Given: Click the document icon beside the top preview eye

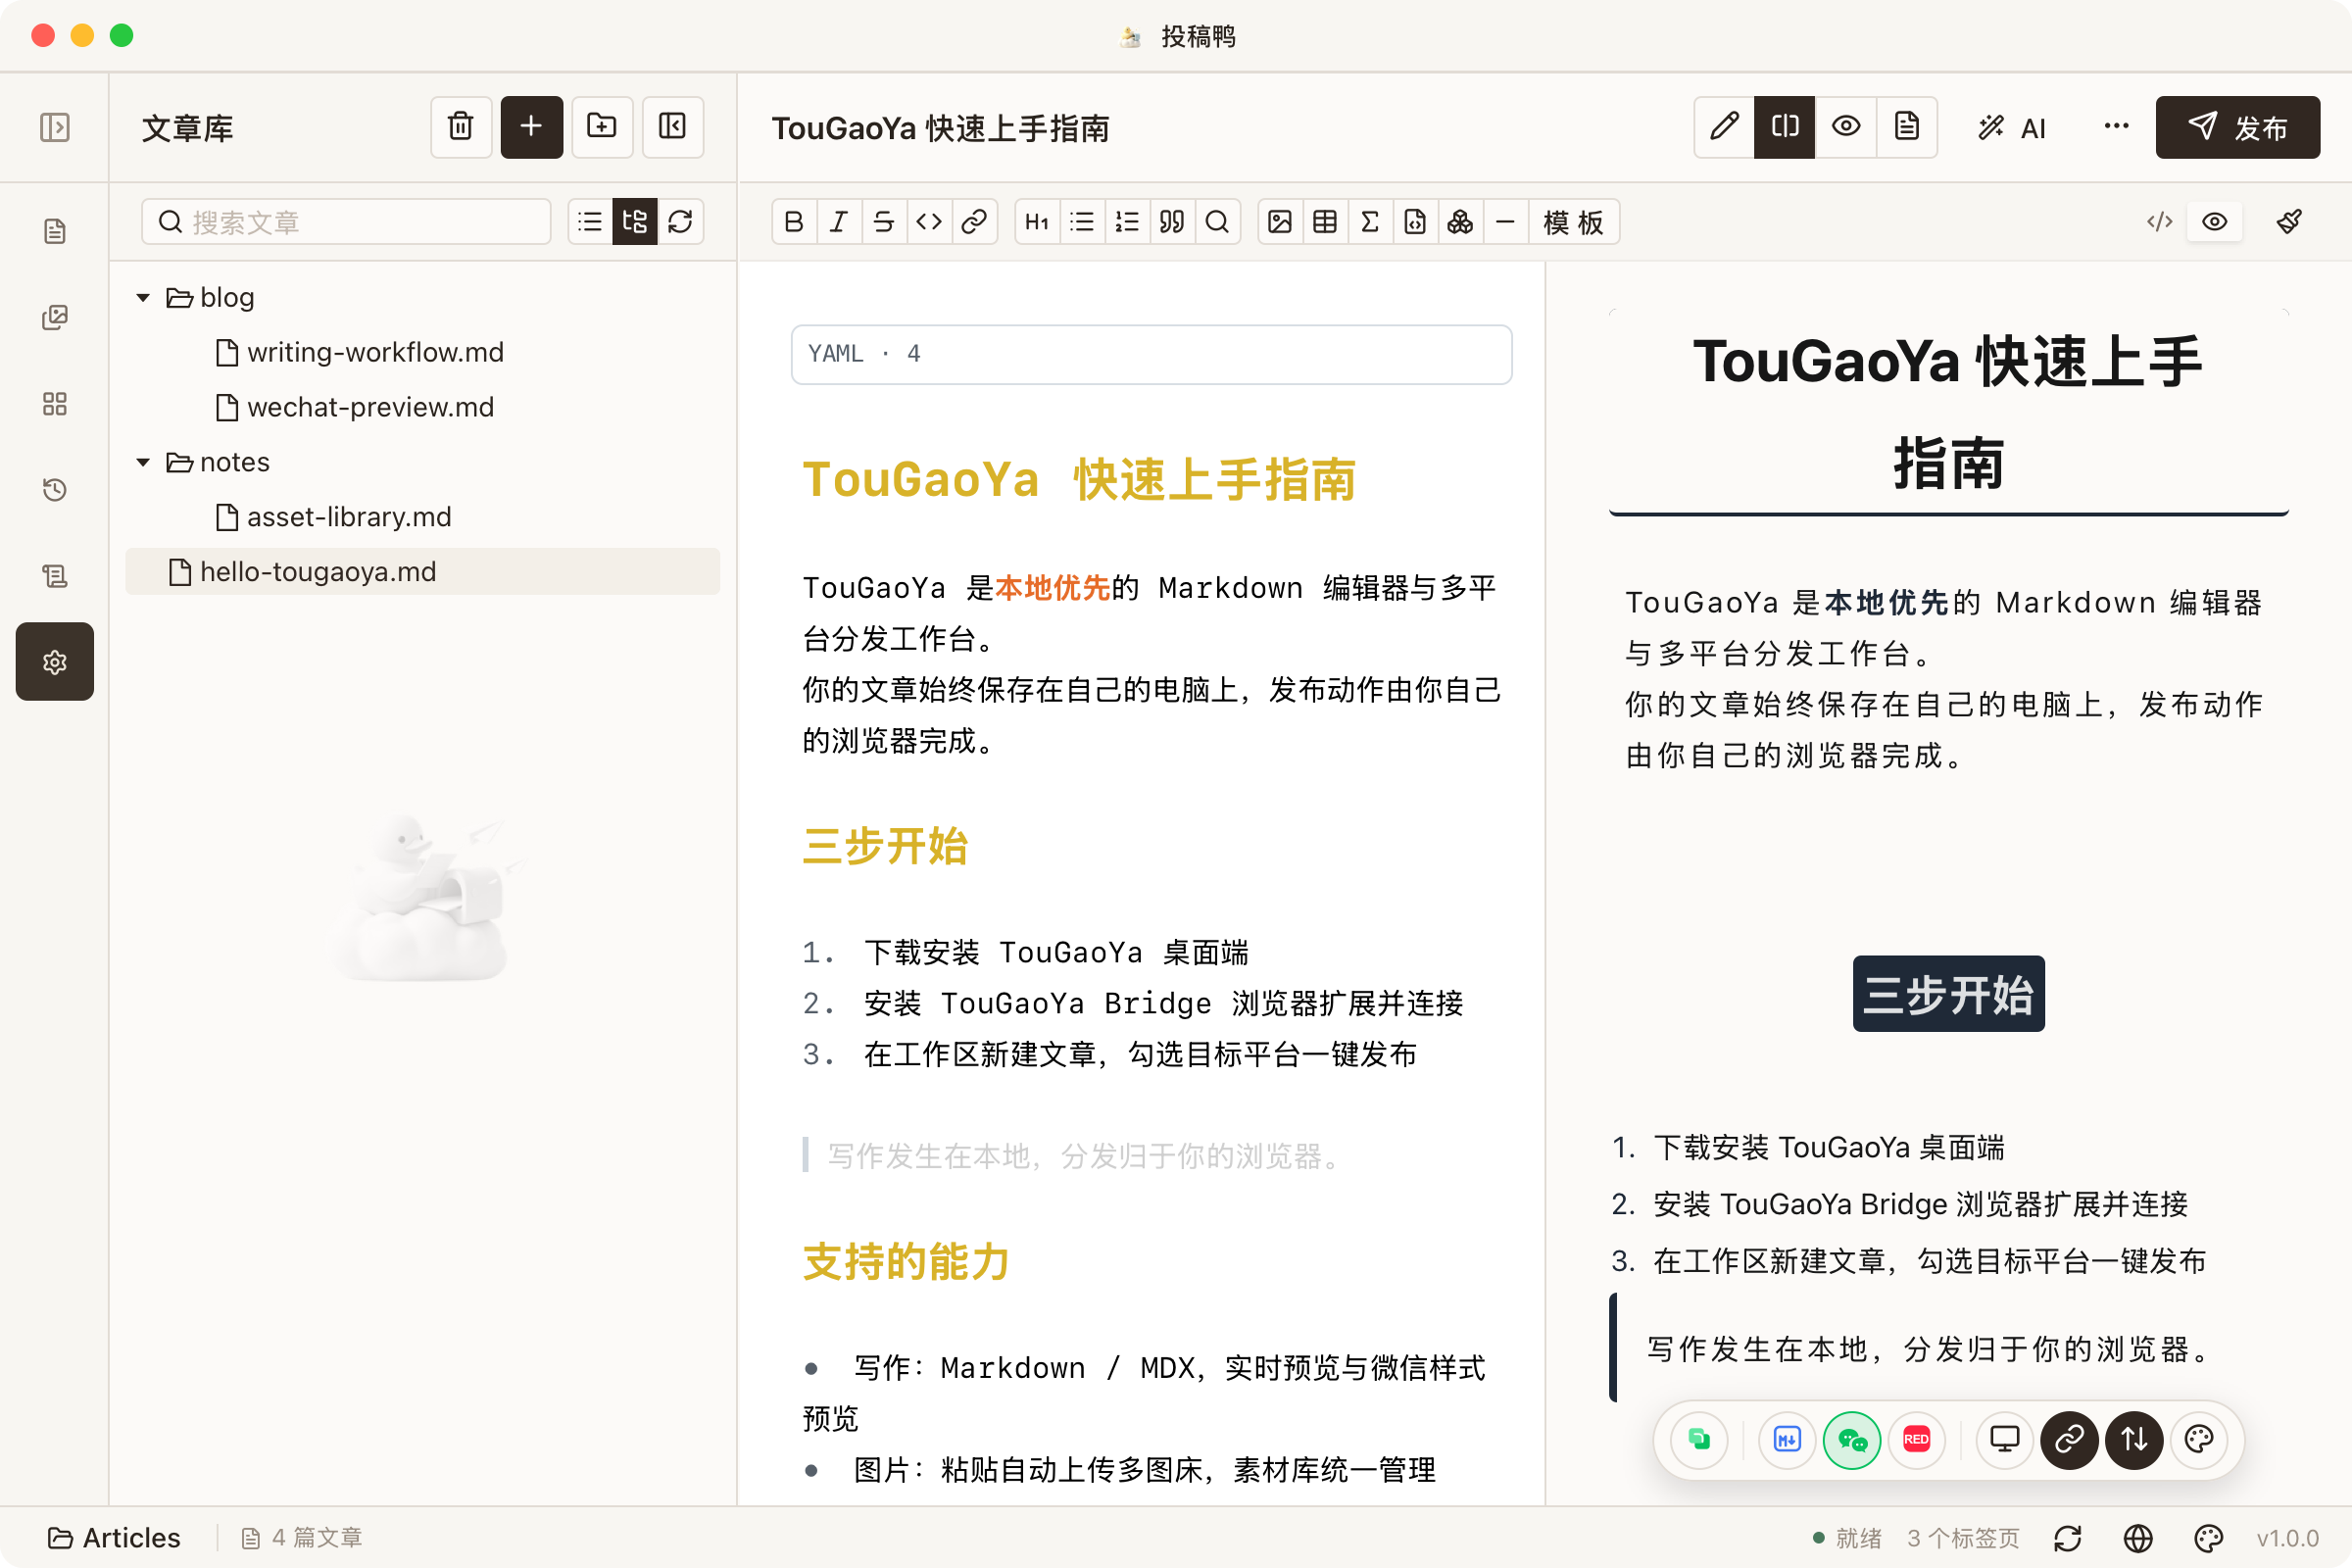Looking at the screenshot, I should click(1907, 127).
